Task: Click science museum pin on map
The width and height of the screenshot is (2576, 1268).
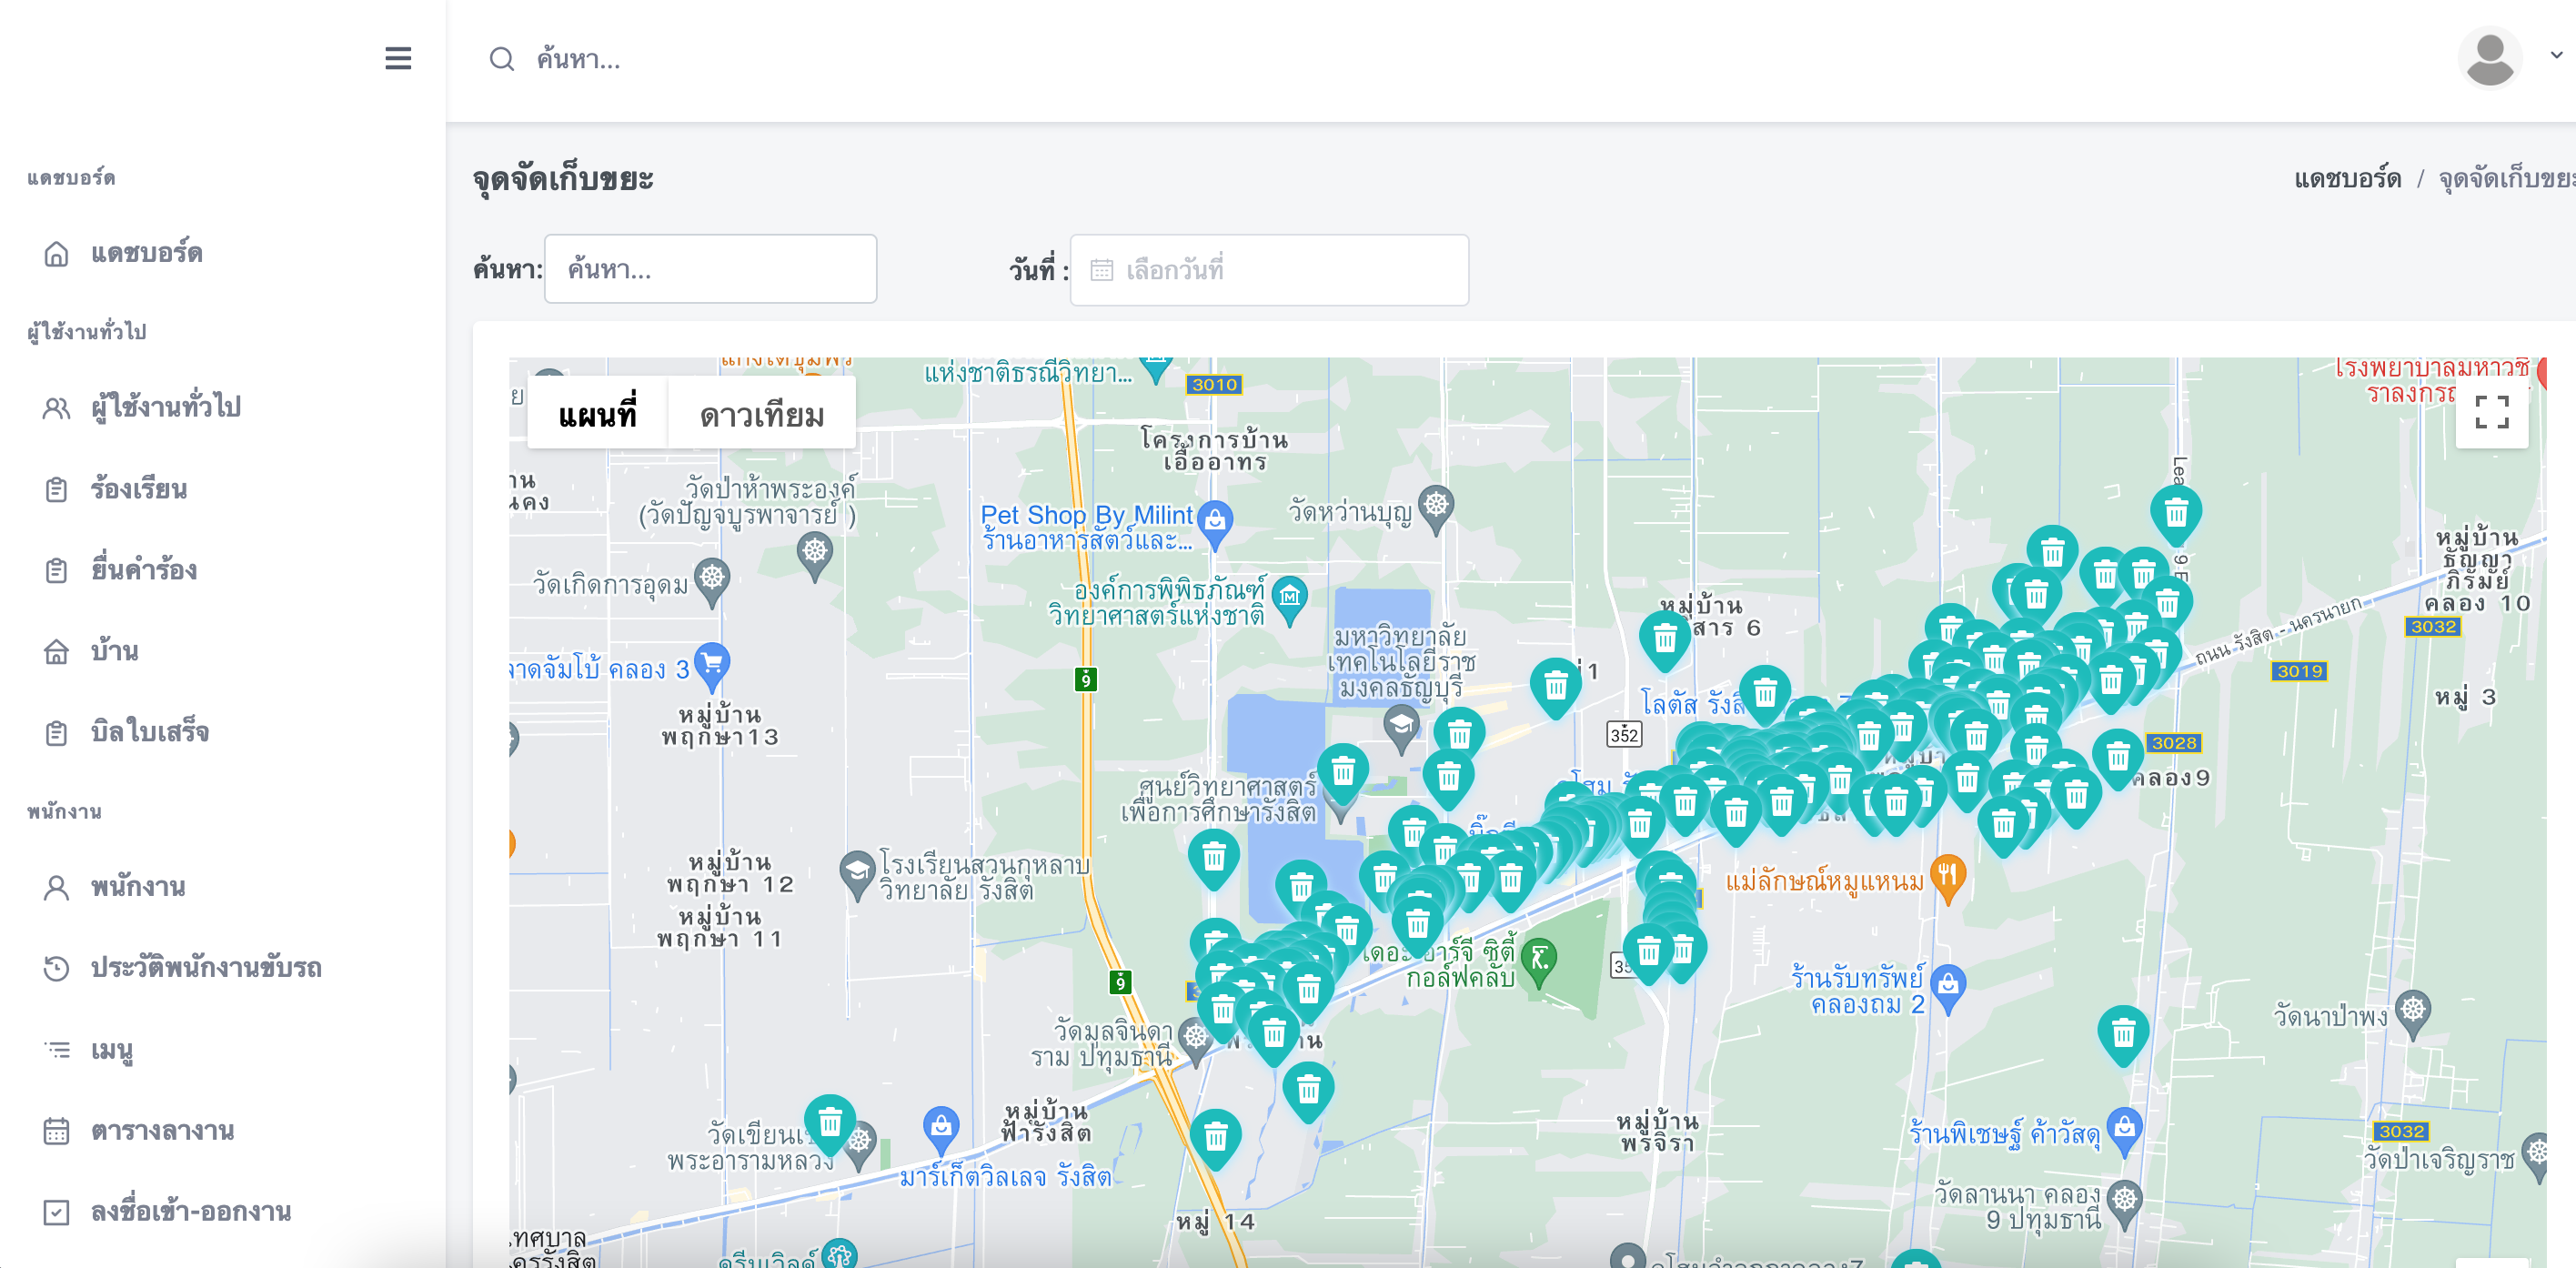Action: [x=1290, y=600]
